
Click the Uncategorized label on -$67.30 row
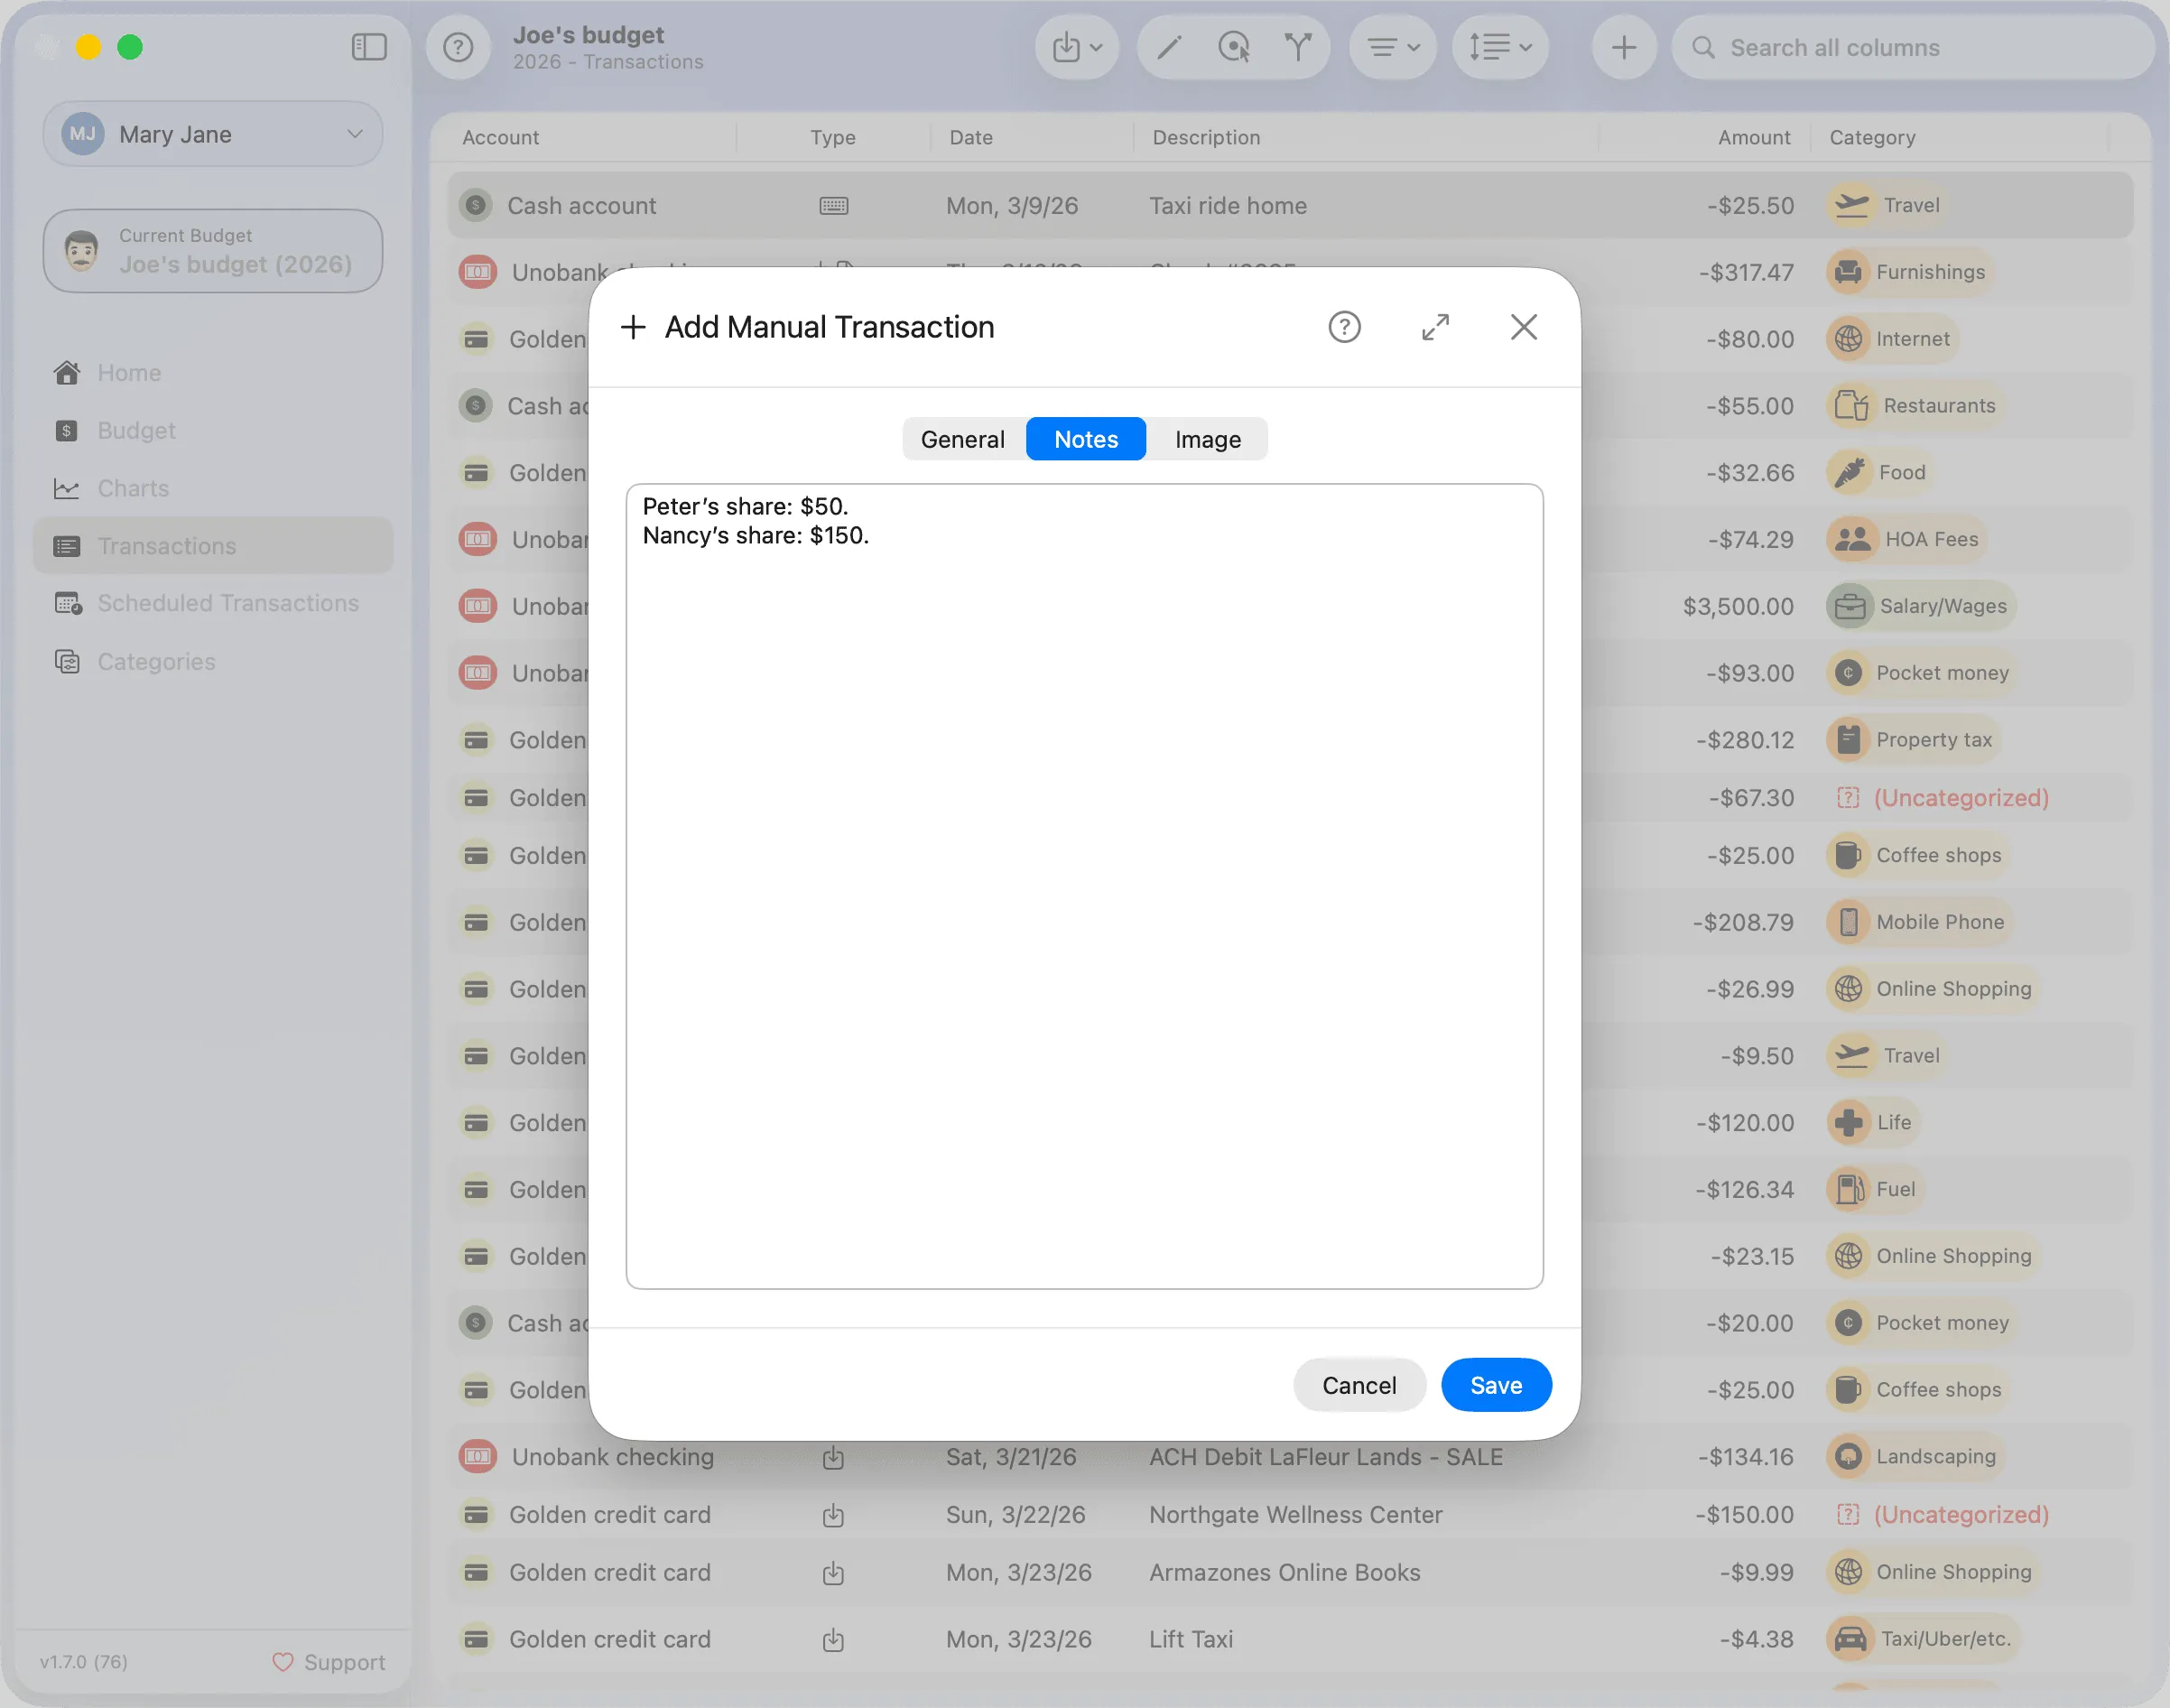[x=1961, y=798]
